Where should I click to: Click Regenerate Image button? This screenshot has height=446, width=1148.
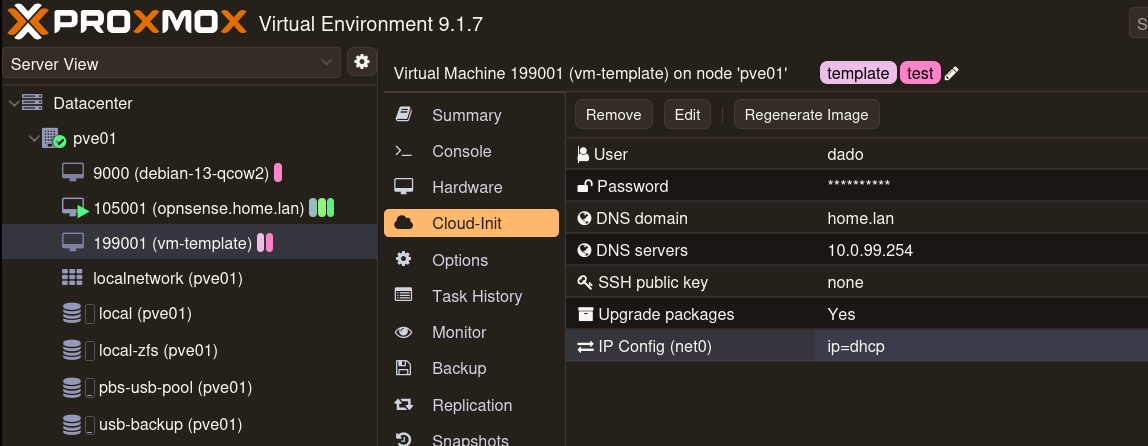(806, 114)
